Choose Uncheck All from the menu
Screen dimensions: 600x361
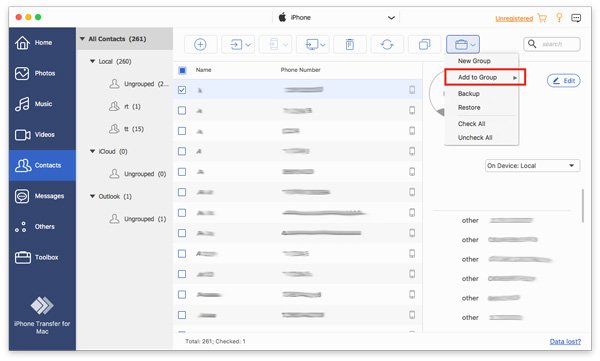475,138
